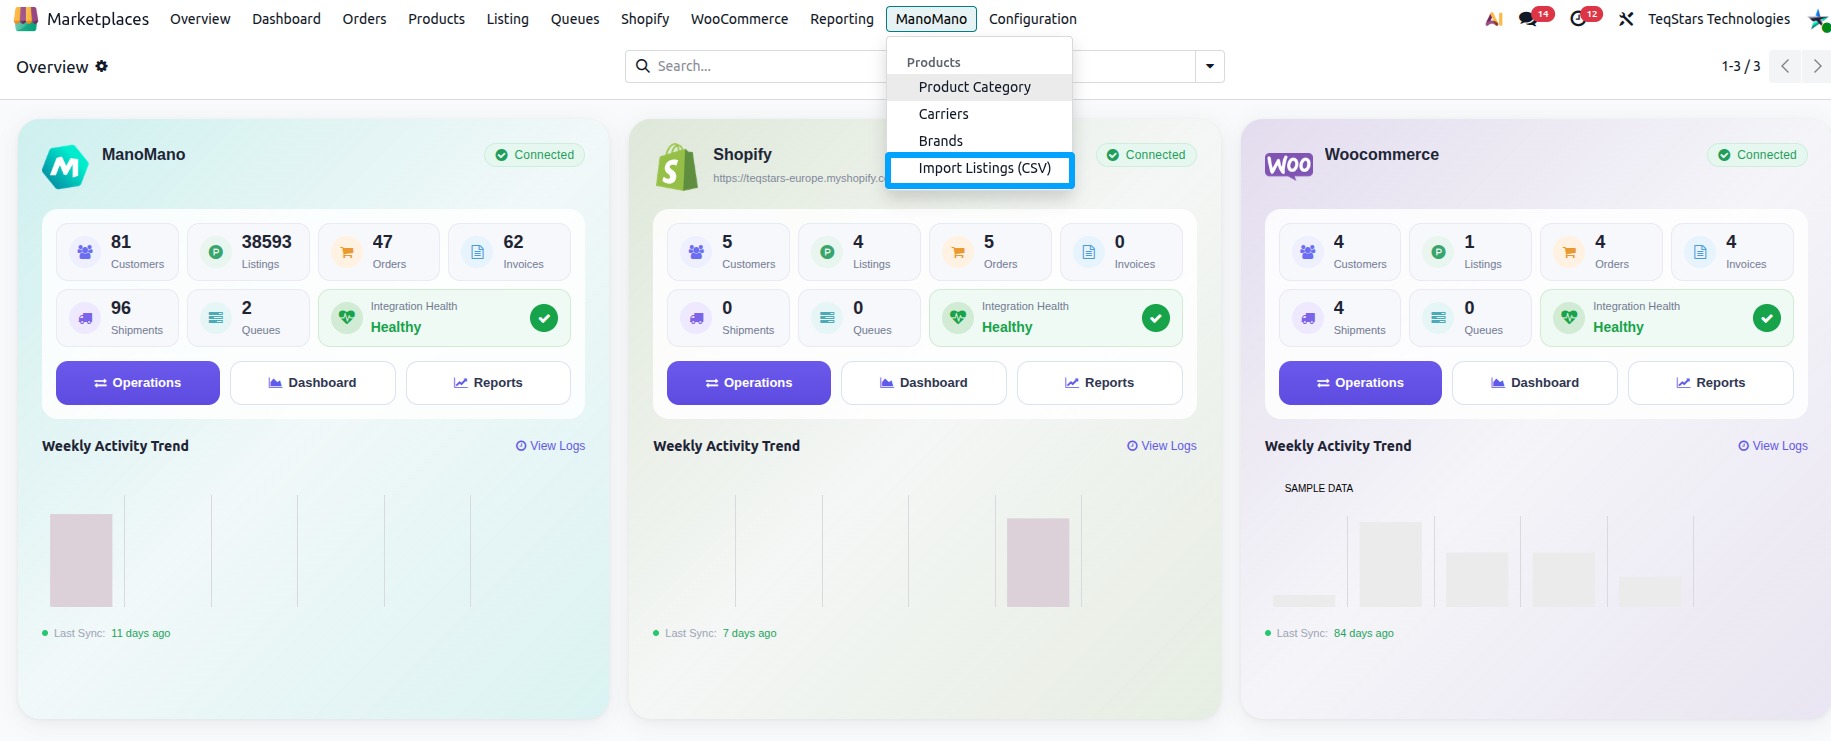Image resolution: width=1831 pixels, height=741 pixels.
Task: Open Woocommerce View Logs link
Action: (1773, 446)
